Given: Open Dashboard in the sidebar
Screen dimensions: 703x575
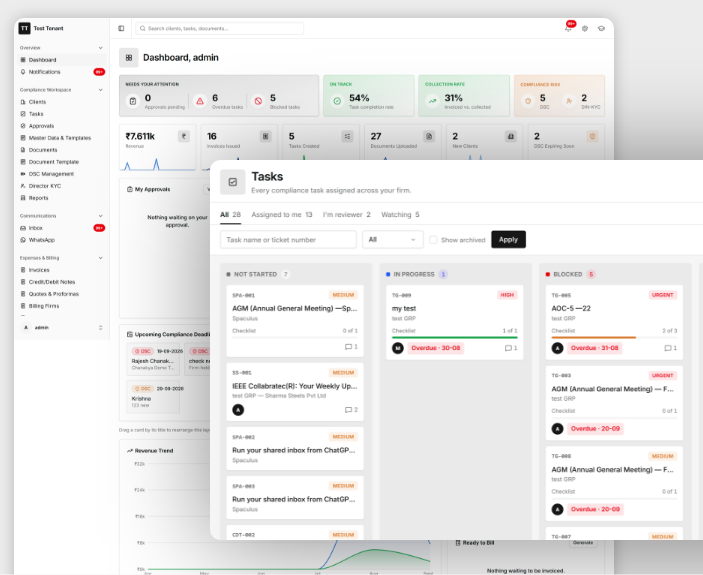Looking at the screenshot, I should 62,60.
